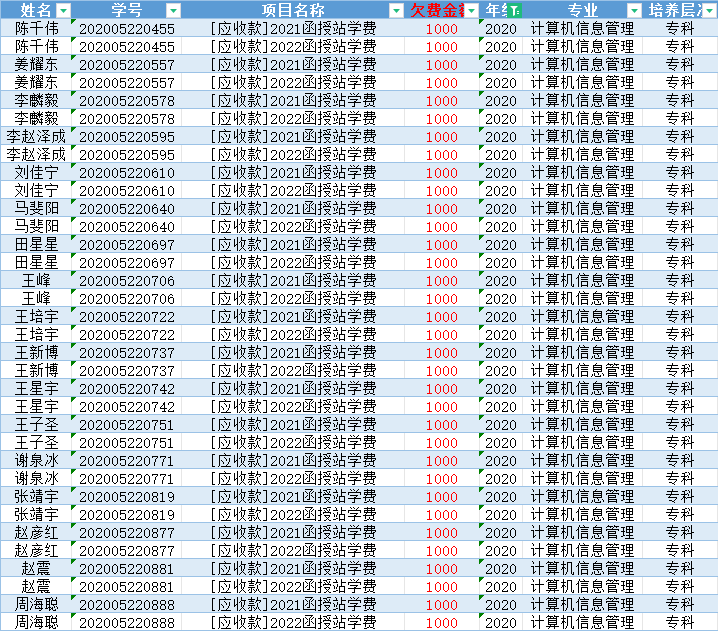Select 陈千伟's name cell in the 2021函授站学费 row
This screenshot has width=718, height=631.
pos(37,29)
